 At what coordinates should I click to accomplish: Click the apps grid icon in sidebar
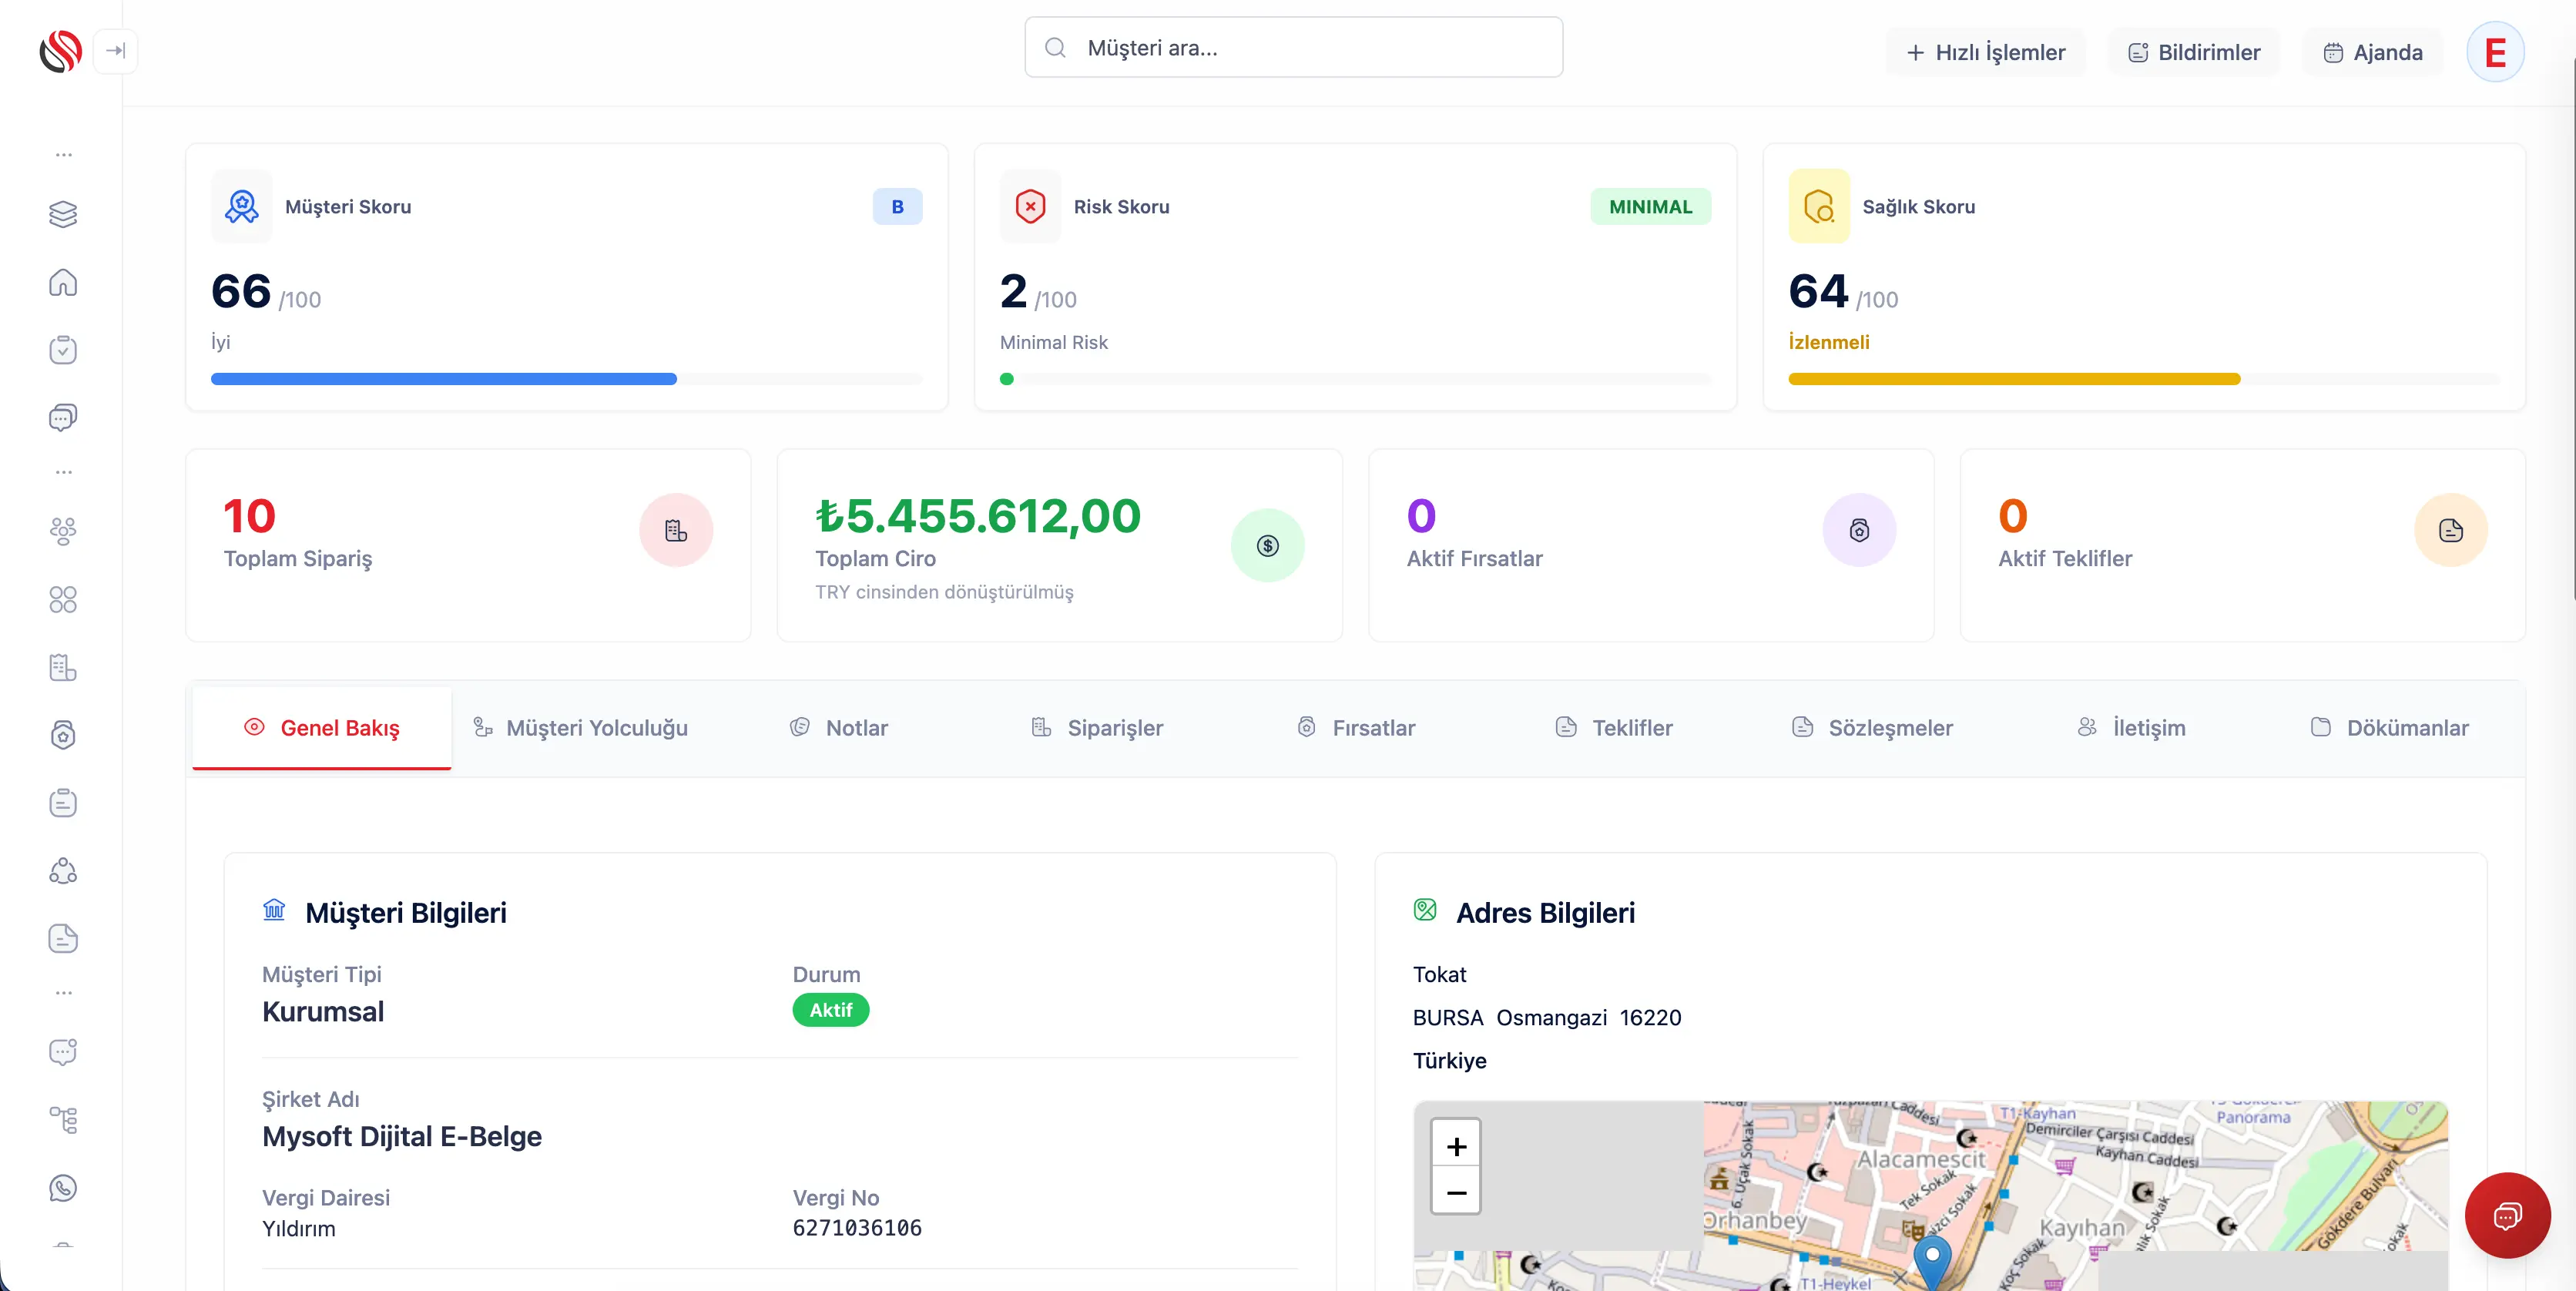[63, 599]
